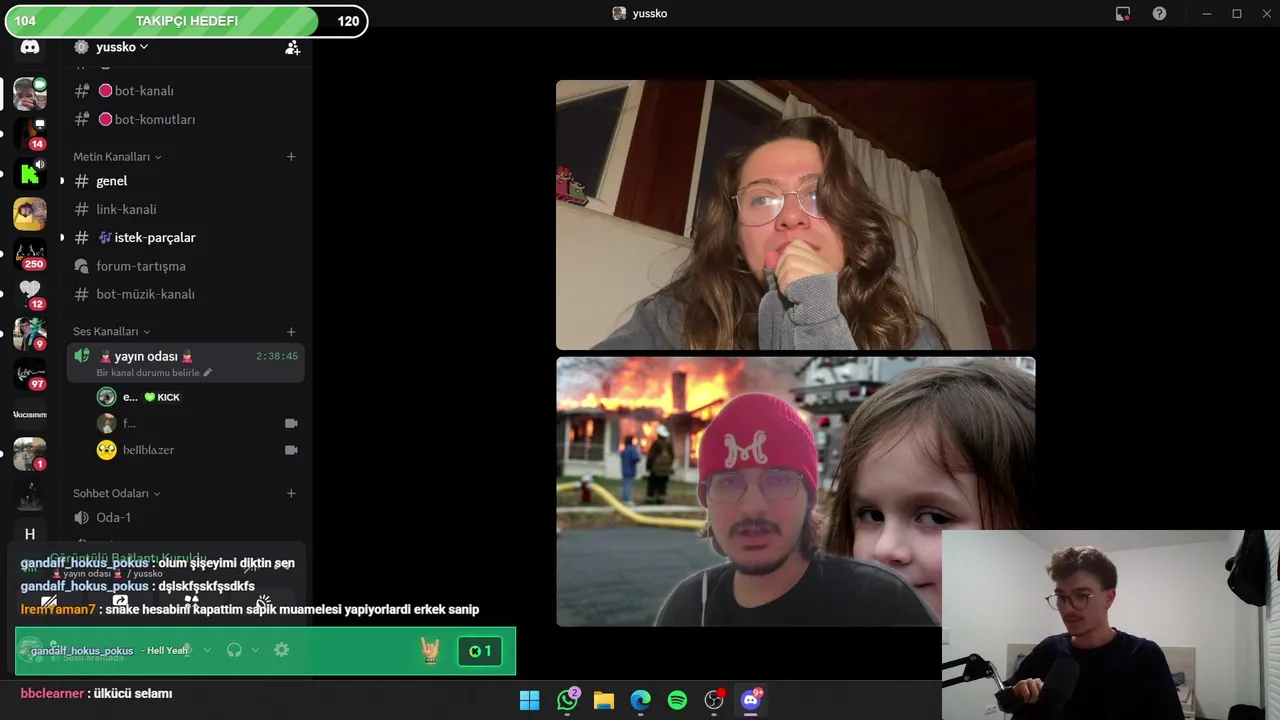1280x720 pixels.
Task: Open the bot-müzik-kanalı channel
Action: (x=185, y=295)
